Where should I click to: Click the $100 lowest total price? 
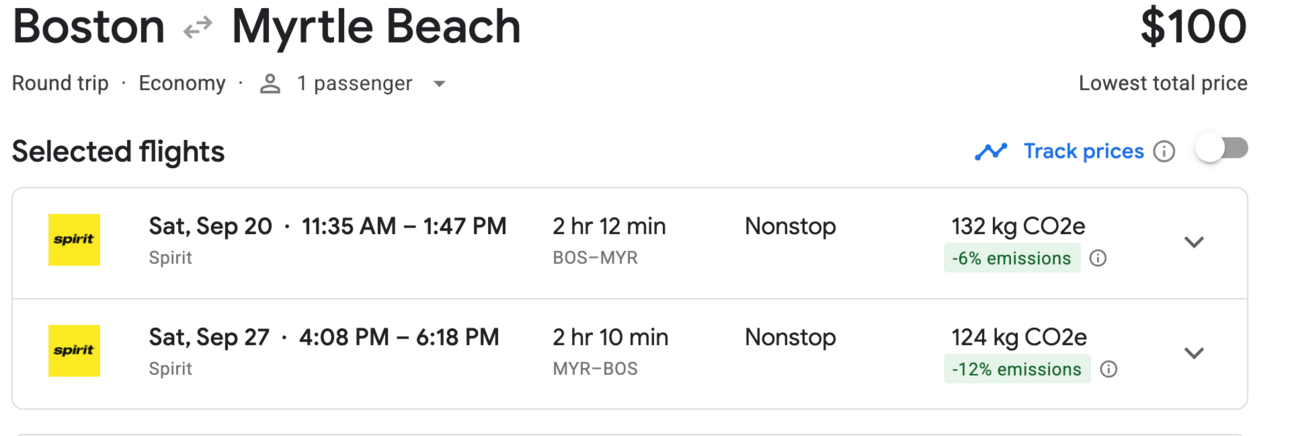pos(1193,28)
